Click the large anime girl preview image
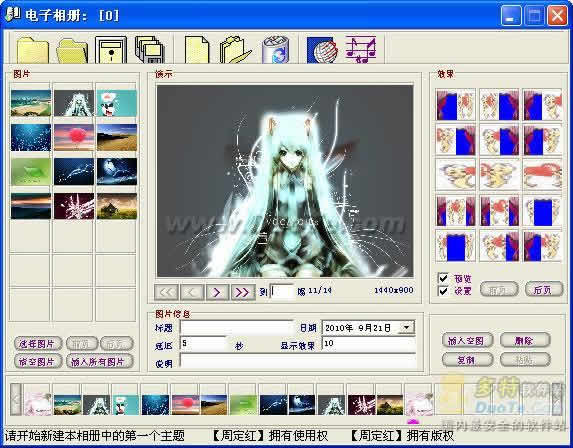Viewport: 573px width, 448px height. (285, 181)
